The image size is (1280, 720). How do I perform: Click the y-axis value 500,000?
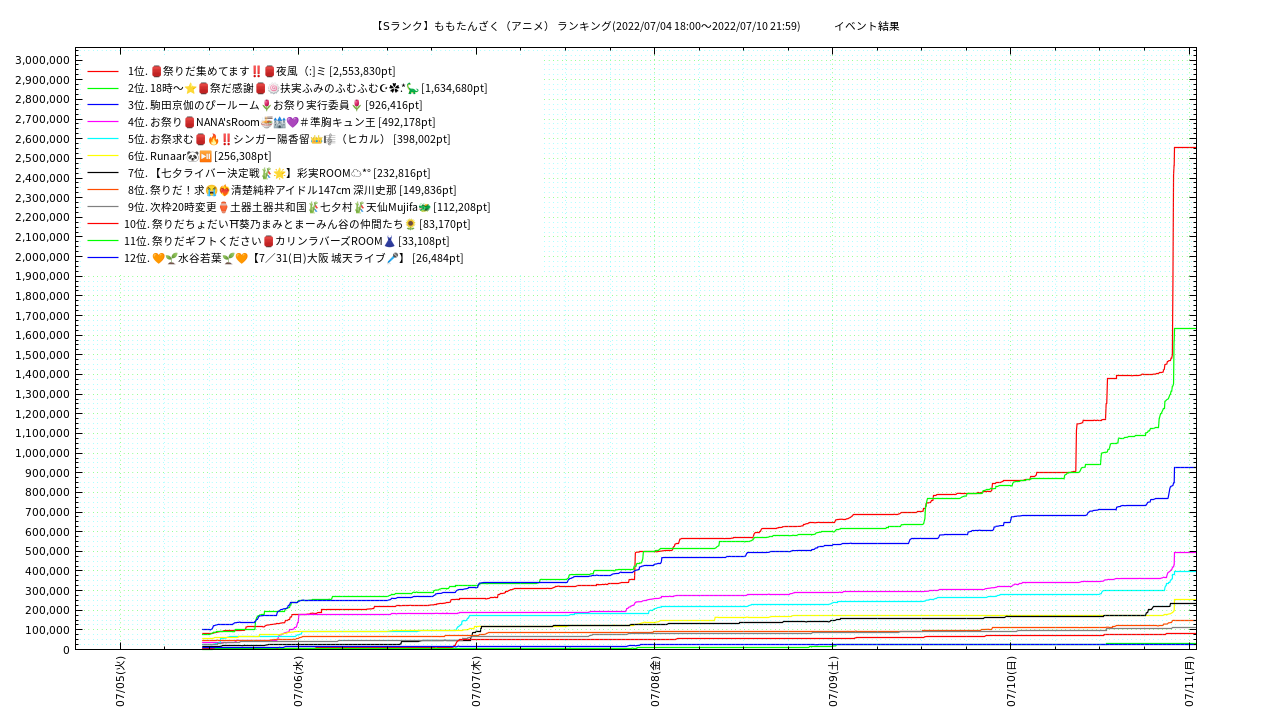tap(47, 551)
